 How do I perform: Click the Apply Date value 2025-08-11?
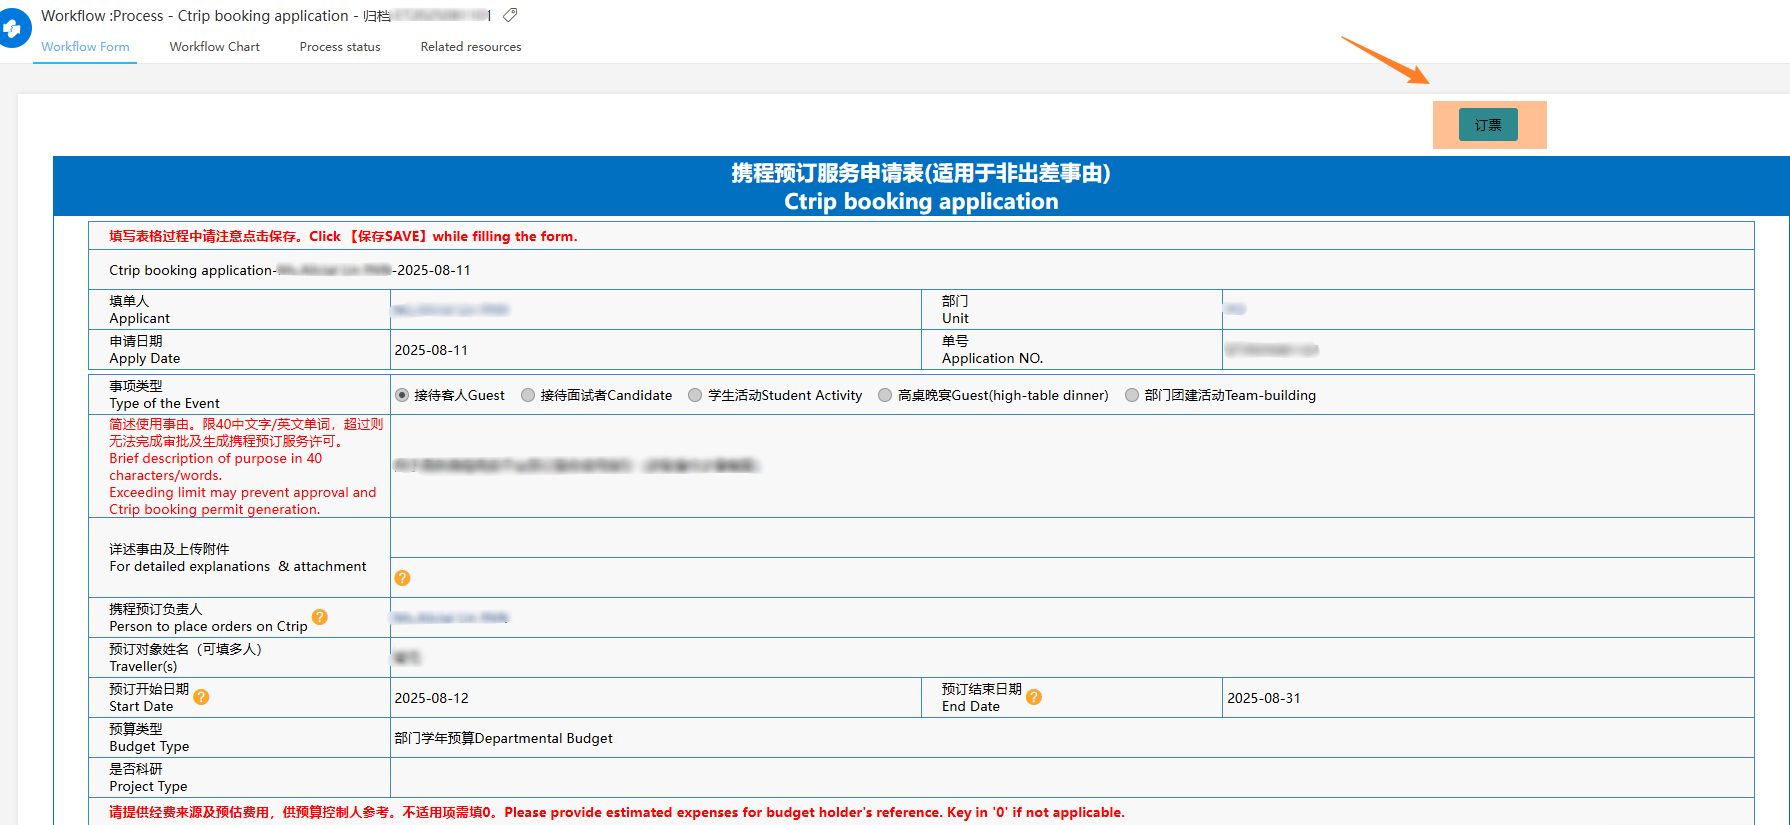point(432,350)
